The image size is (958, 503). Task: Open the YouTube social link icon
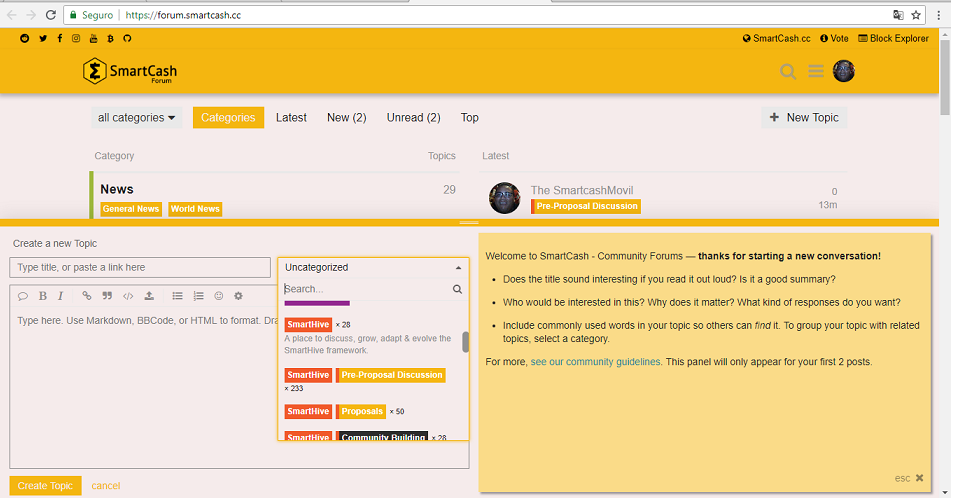coord(93,38)
